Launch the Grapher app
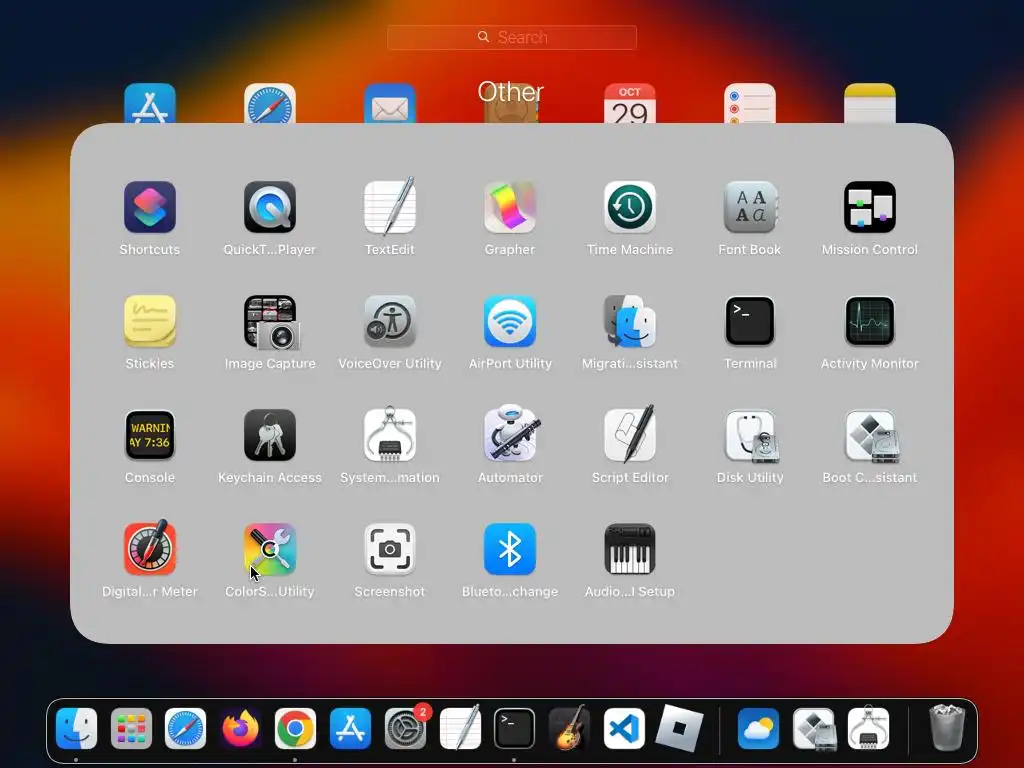The image size is (1024, 768). pyautogui.click(x=510, y=208)
